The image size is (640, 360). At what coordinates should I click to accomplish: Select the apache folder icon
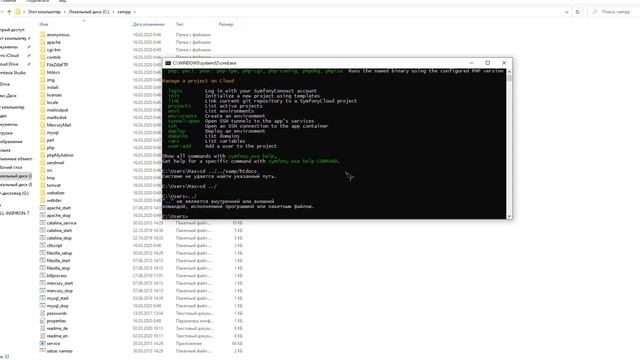click(x=42, y=42)
